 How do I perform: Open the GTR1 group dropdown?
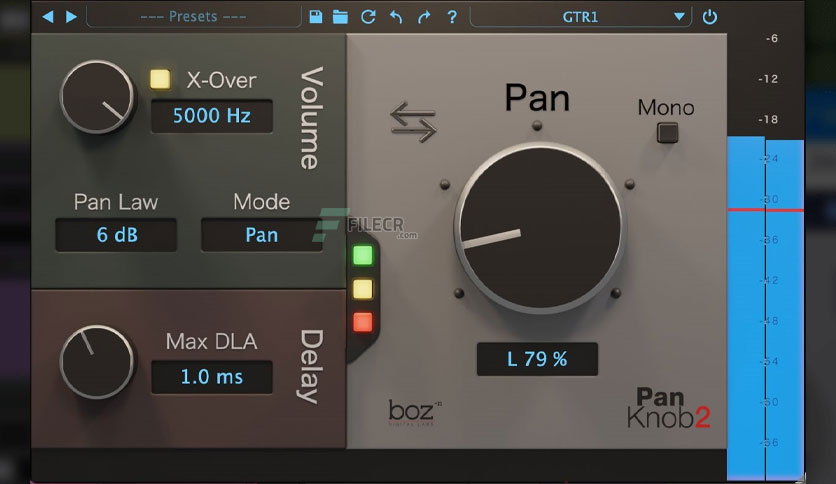[x=580, y=17]
